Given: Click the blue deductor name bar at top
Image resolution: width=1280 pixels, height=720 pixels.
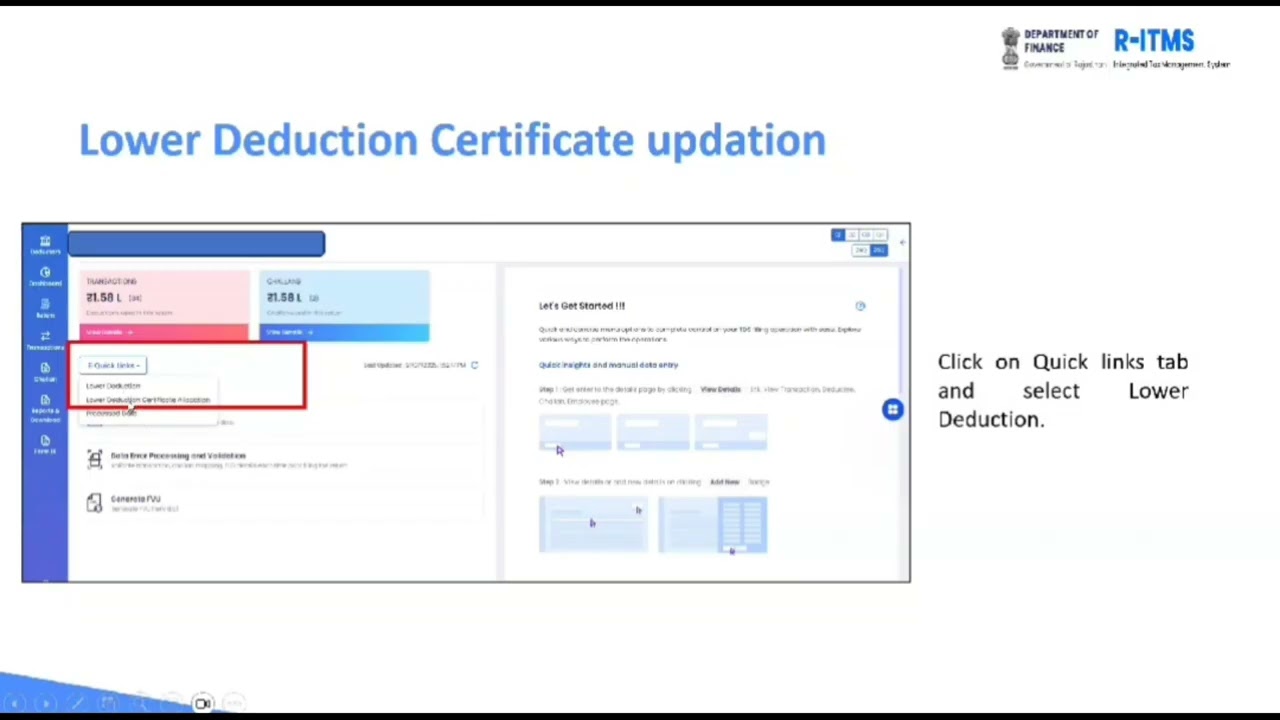Looking at the screenshot, I should click(196, 243).
